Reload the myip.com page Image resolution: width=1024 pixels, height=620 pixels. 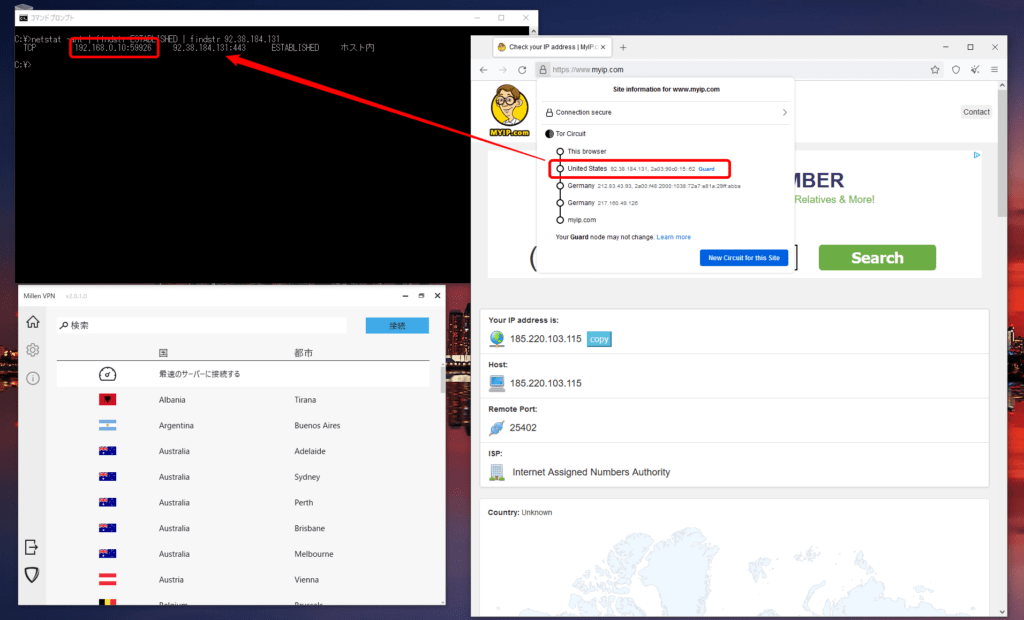tap(522, 70)
